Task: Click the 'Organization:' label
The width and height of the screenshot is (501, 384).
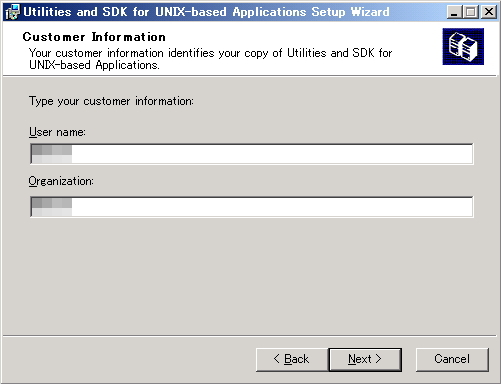Action: [x=61, y=181]
